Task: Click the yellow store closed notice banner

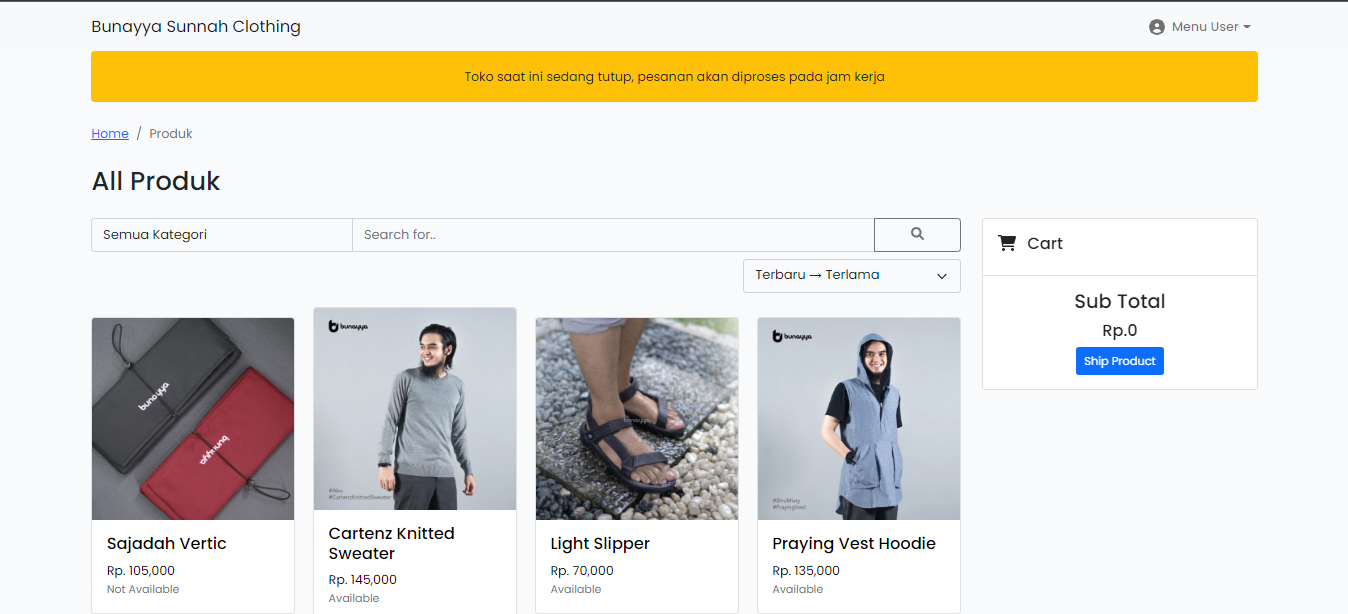Action: pyautogui.click(x=674, y=77)
